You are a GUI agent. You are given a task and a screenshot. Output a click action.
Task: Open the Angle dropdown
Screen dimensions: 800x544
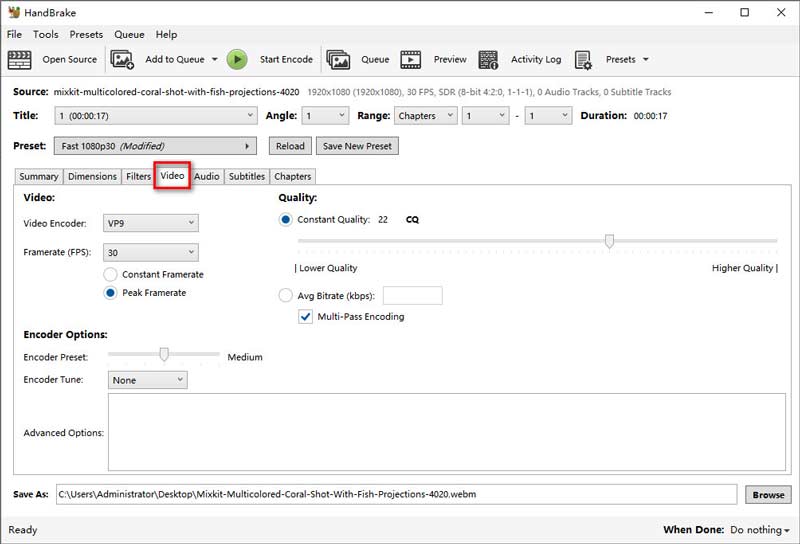(x=325, y=116)
